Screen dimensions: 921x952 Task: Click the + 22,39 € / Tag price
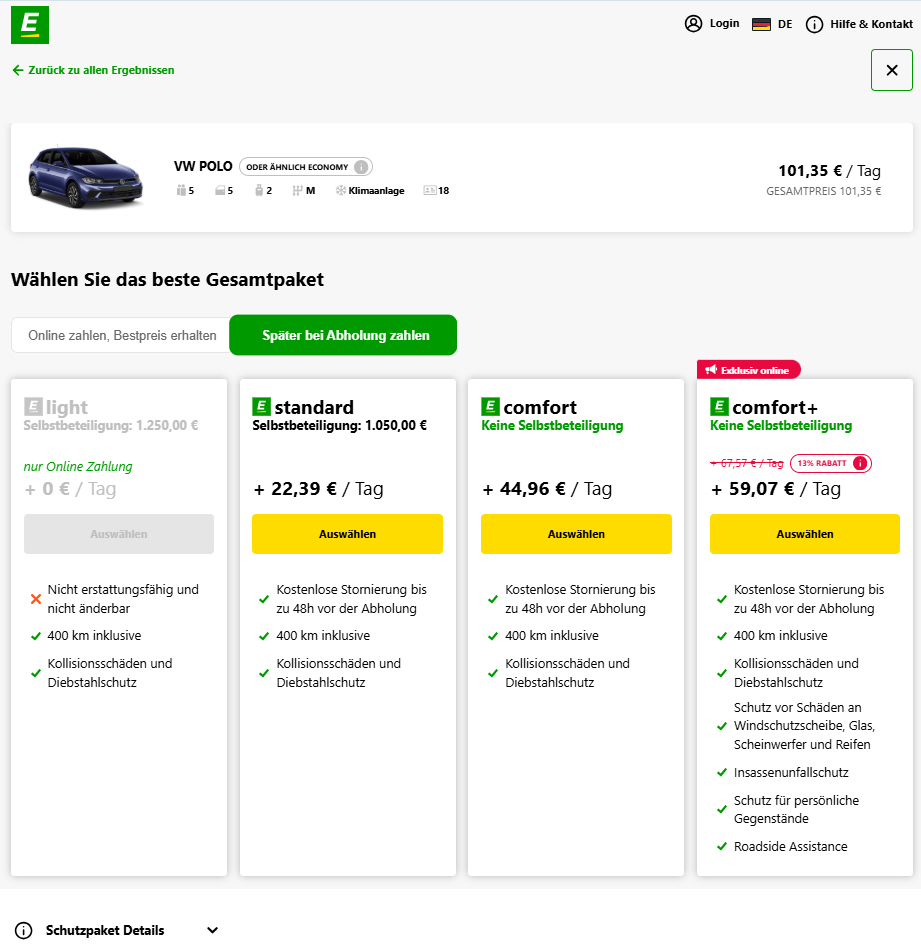coord(318,489)
